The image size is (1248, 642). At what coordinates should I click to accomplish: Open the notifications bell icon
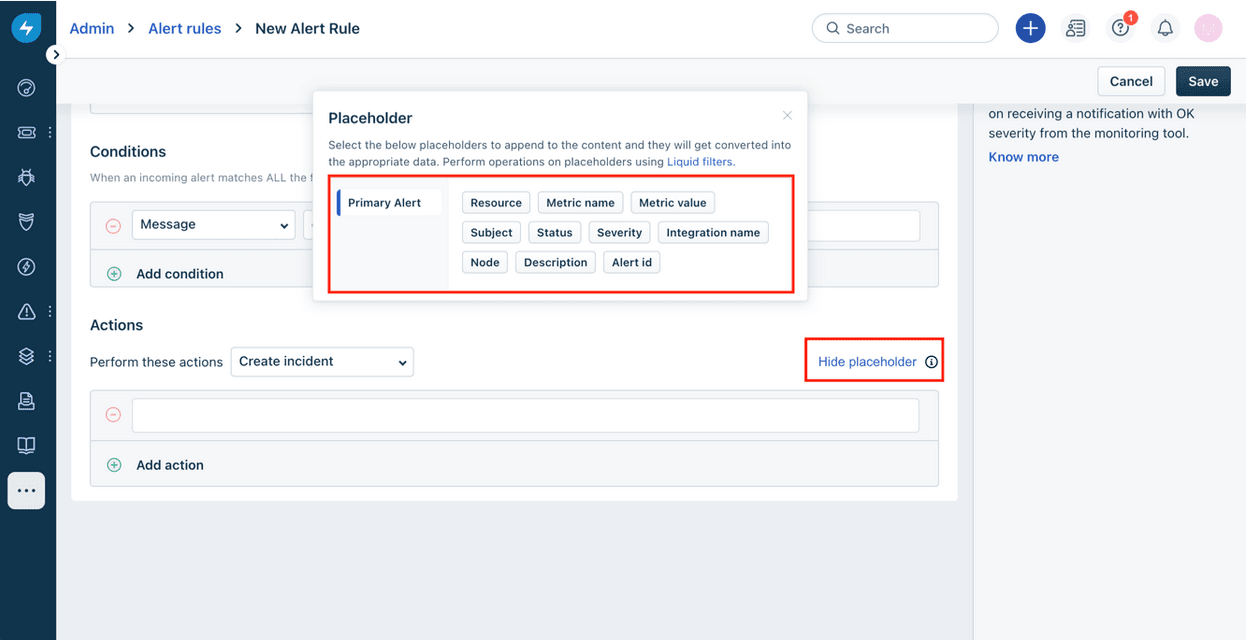point(1165,29)
